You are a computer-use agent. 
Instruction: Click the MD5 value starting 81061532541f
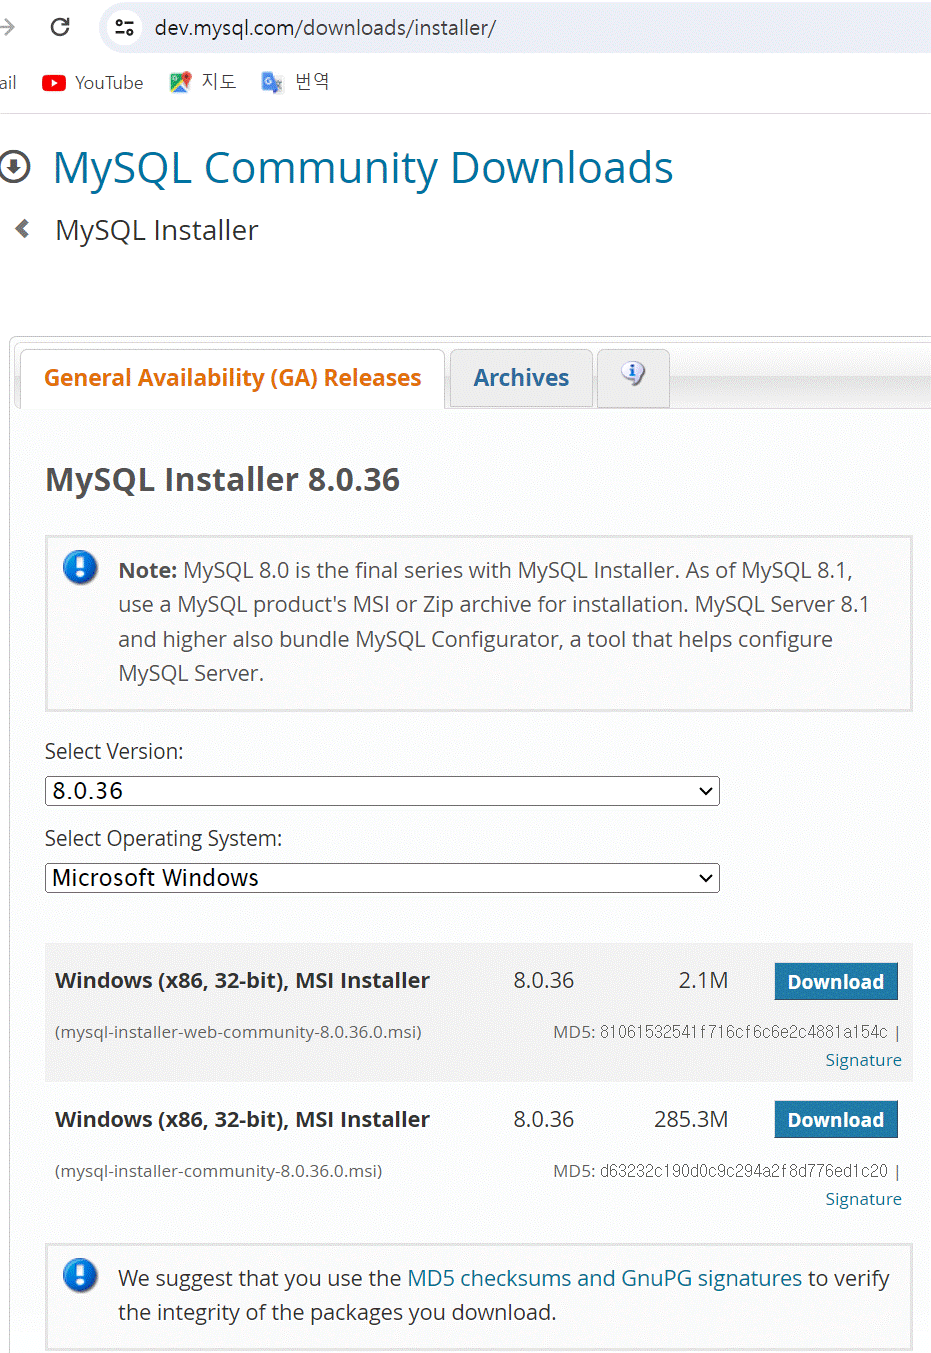[x=743, y=1032]
